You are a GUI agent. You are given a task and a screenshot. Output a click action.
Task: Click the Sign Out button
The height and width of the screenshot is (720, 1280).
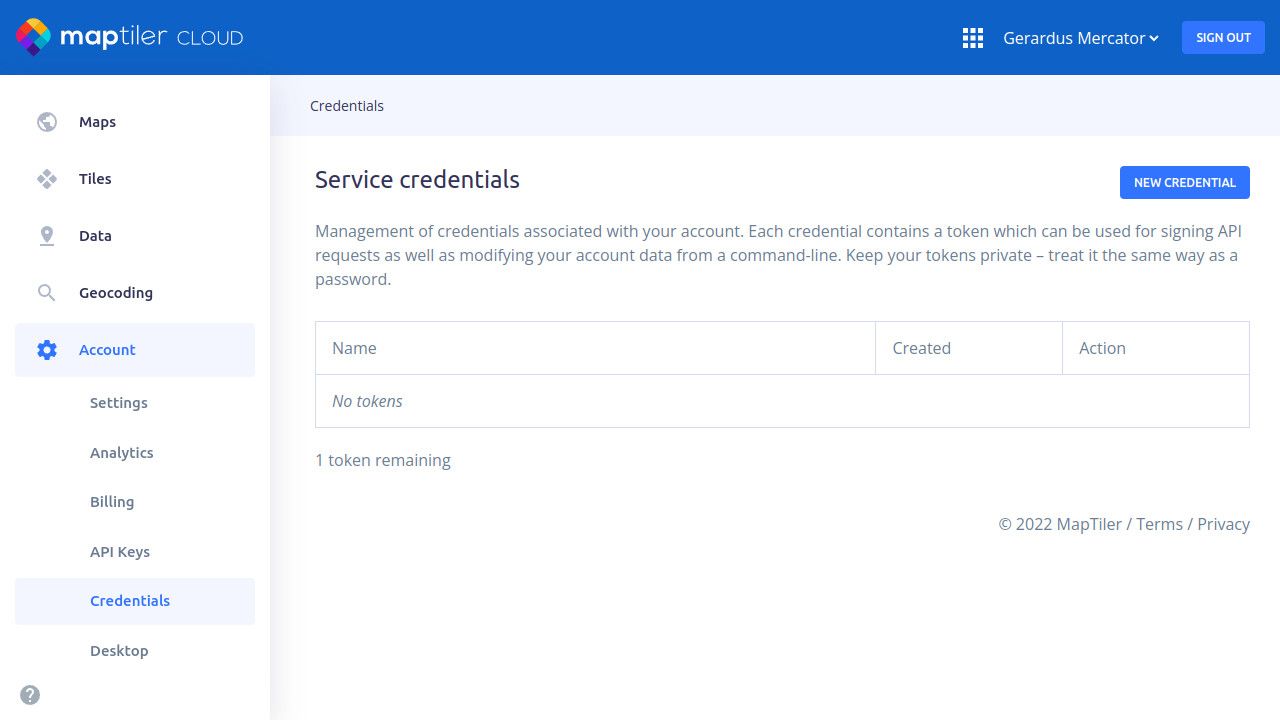click(1223, 38)
